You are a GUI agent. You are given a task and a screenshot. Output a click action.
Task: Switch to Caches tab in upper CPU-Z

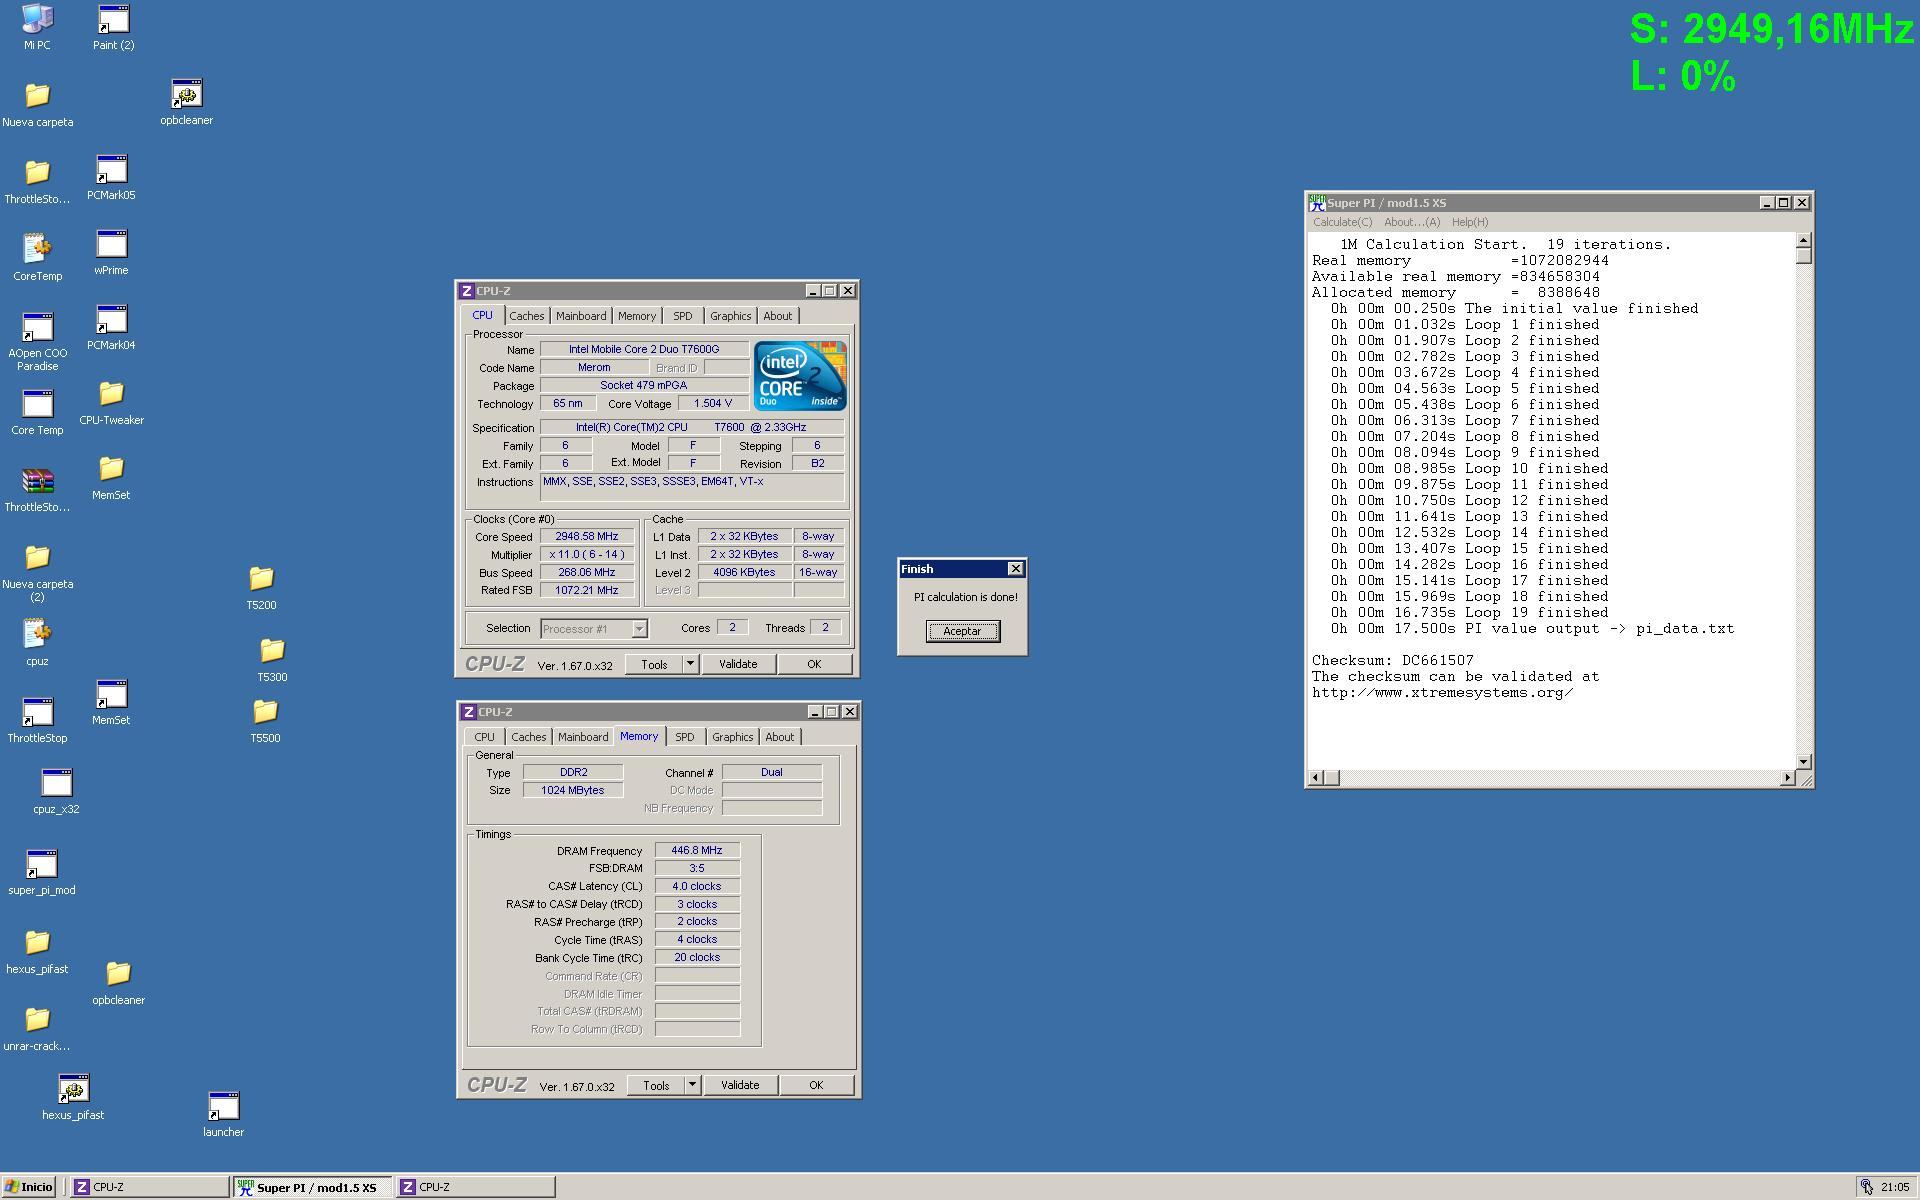pos(526,316)
